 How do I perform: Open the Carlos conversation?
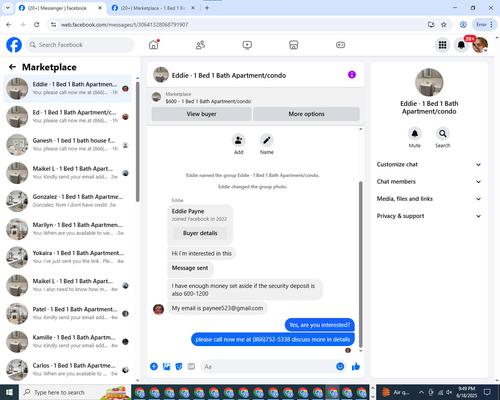(x=68, y=370)
